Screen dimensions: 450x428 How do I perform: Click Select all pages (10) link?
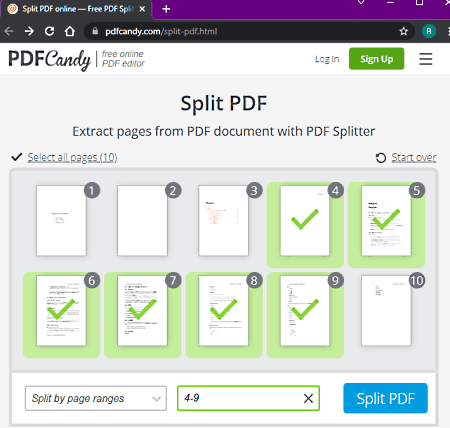(x=72, y=157)
